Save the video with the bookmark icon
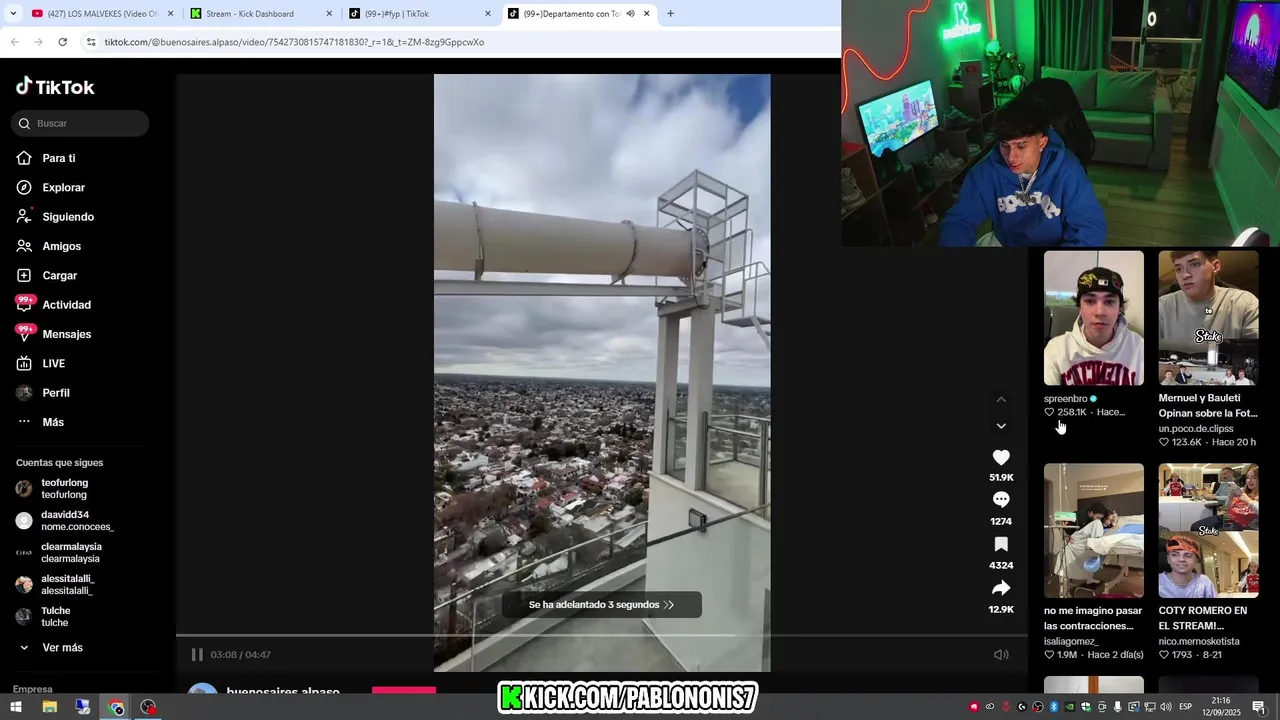The height and width of the screenshot is (720, 1280). pyautogui.click(x=1001, y=545)
